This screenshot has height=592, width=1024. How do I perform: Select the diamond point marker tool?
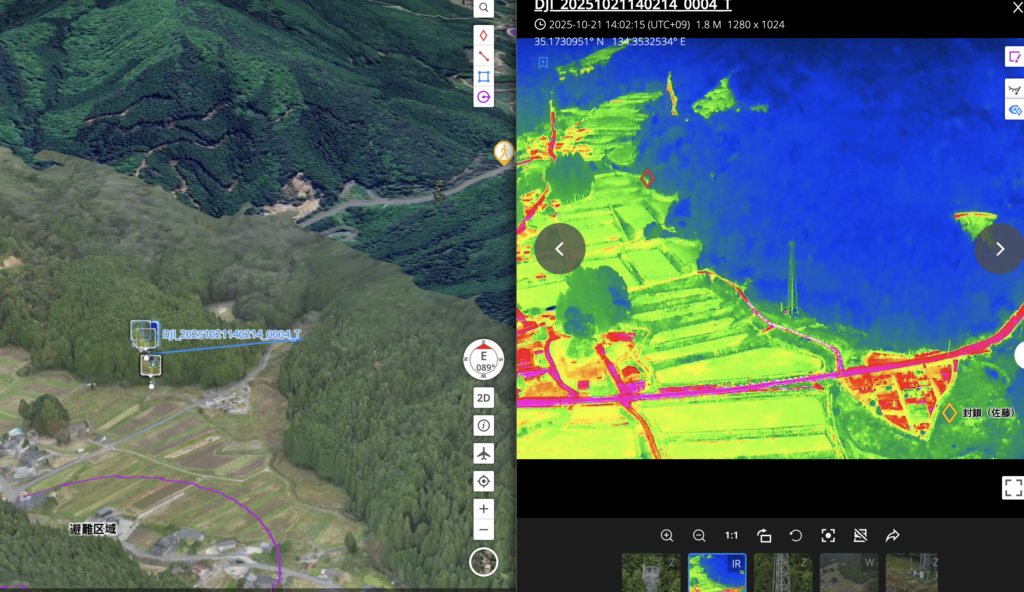click(483, 35)
